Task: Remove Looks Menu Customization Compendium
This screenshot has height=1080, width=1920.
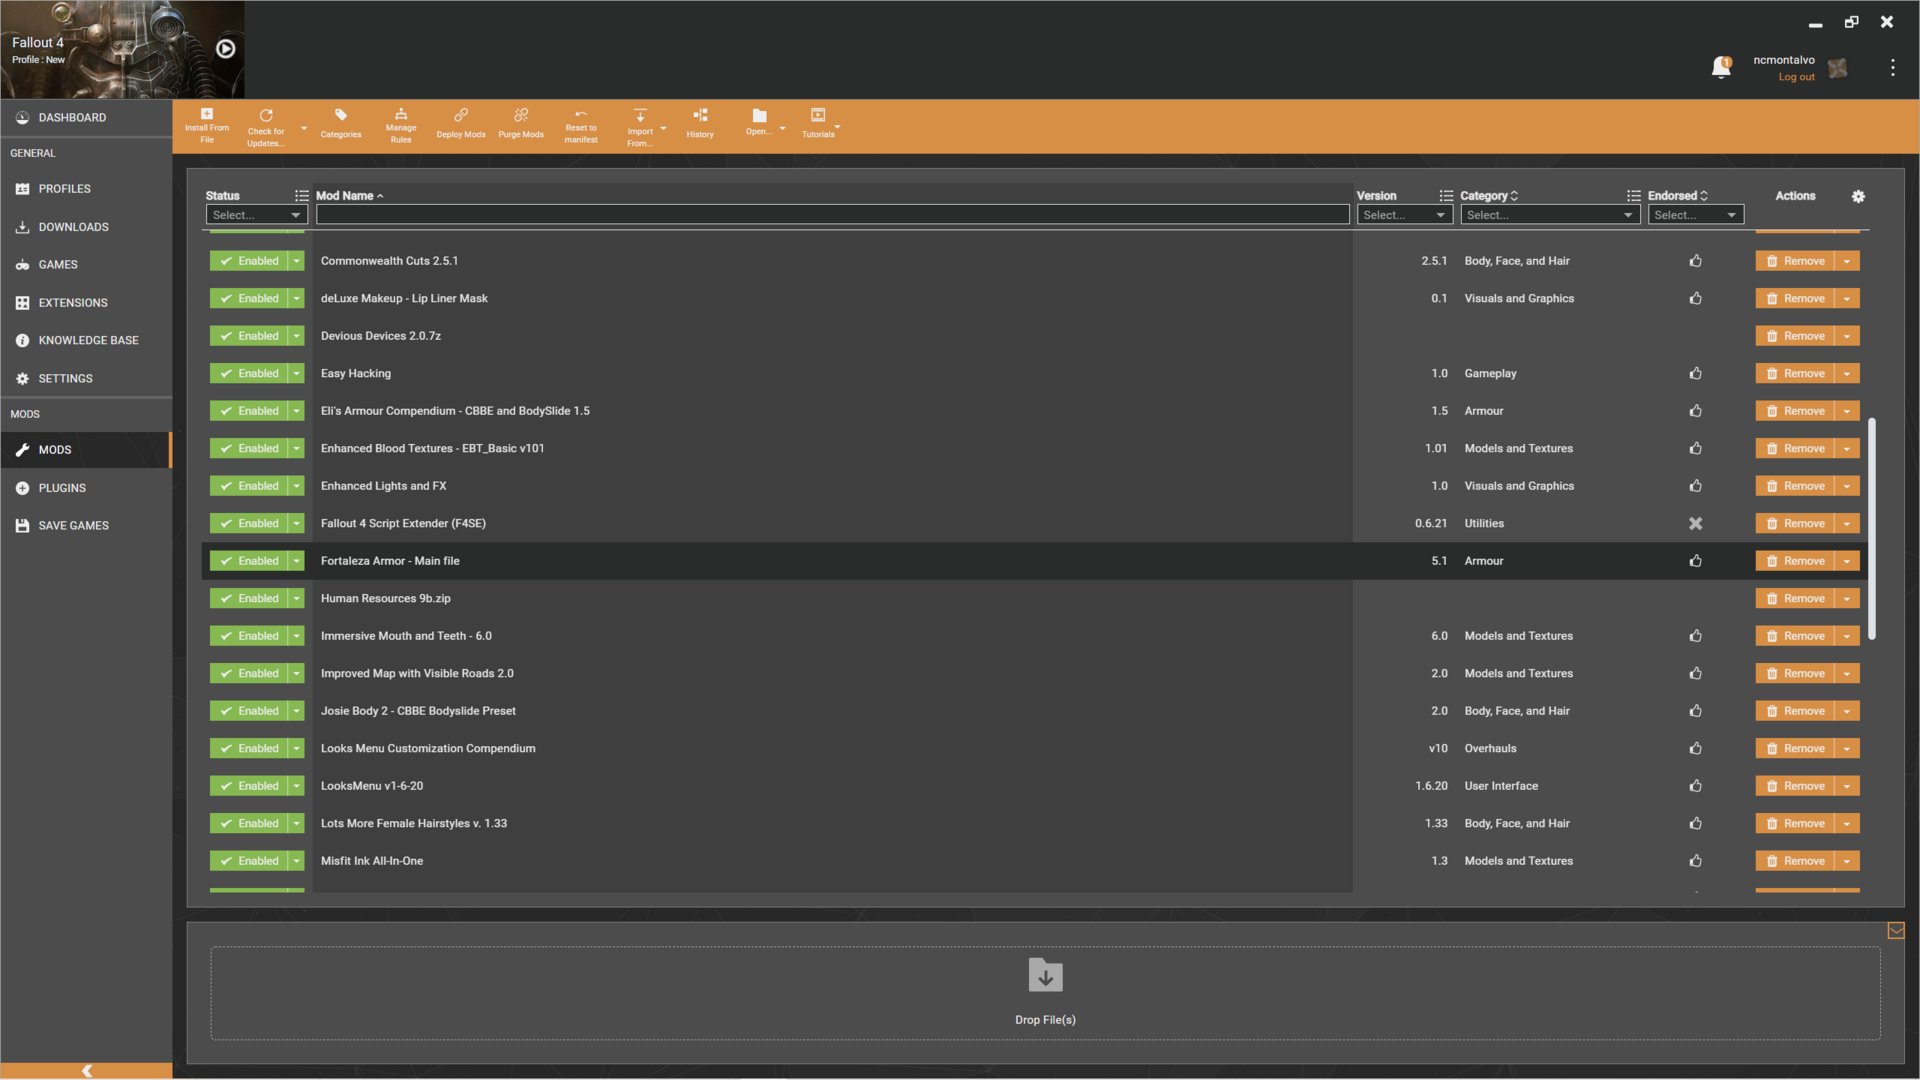Action: click(1795, 748)
